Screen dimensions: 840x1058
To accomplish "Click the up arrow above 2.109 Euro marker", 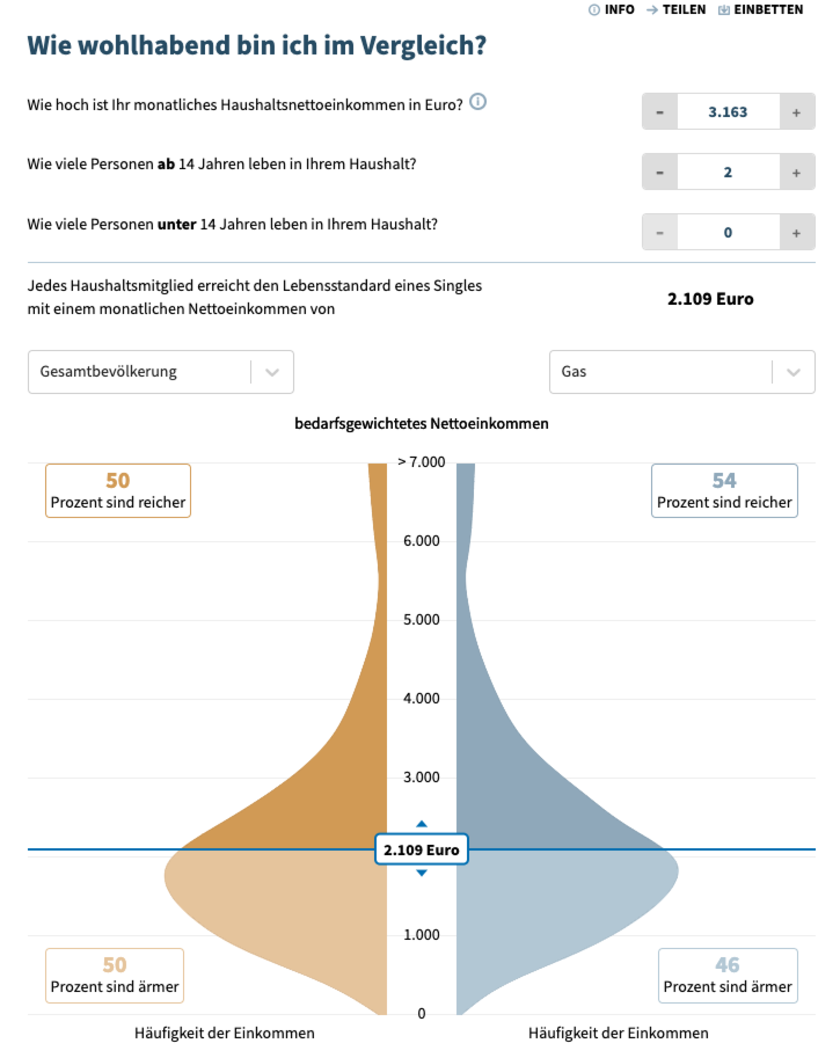I will click(x=421, y=824).
